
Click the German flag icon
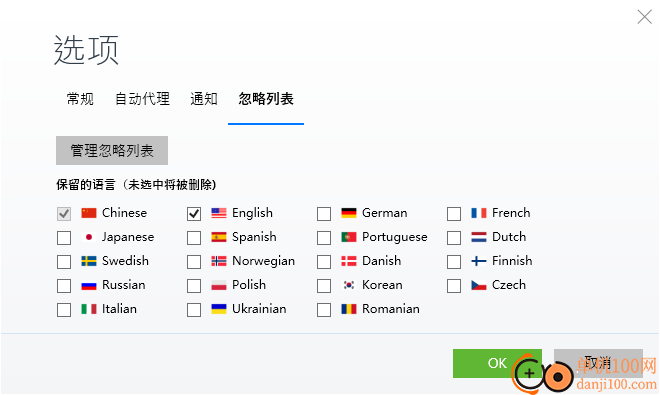coord(349,213)
